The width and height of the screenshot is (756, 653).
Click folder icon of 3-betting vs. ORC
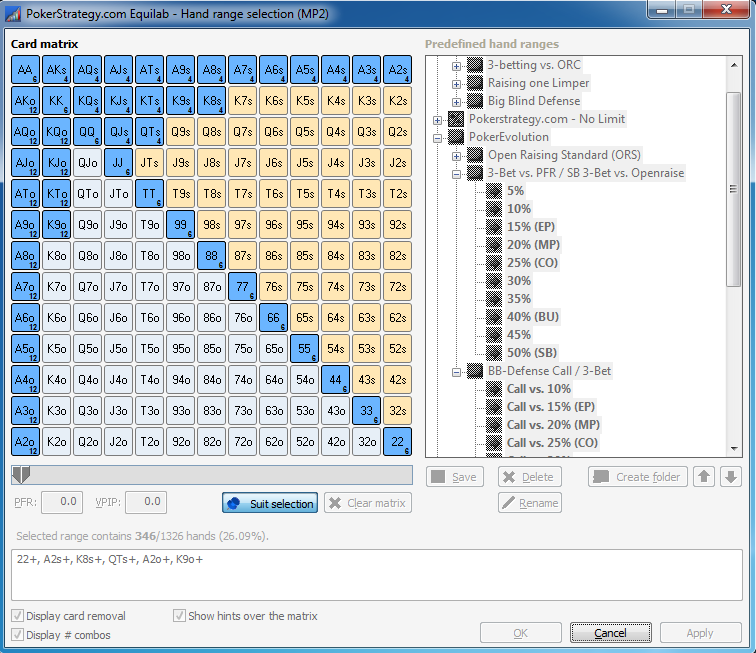[x=475, y=65]
